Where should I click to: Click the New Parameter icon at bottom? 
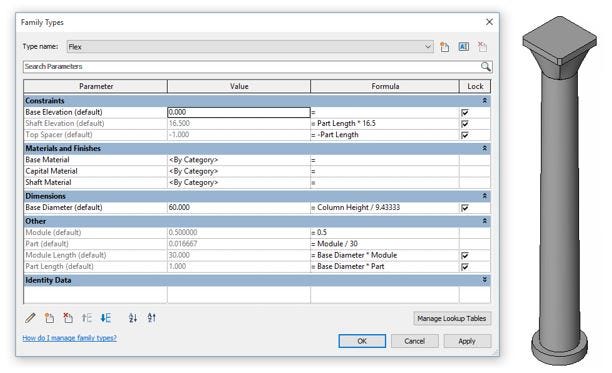click(x=49, y=318)
